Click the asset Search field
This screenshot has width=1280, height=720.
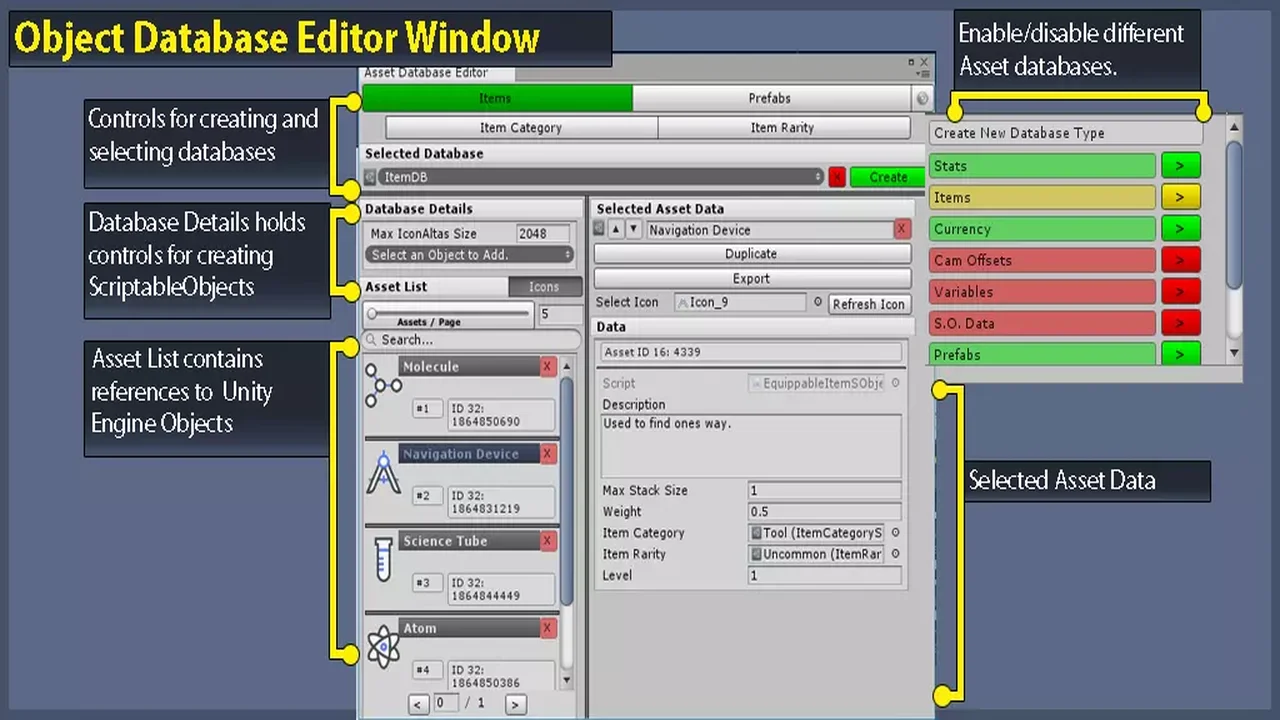click(x=470, y=340)
